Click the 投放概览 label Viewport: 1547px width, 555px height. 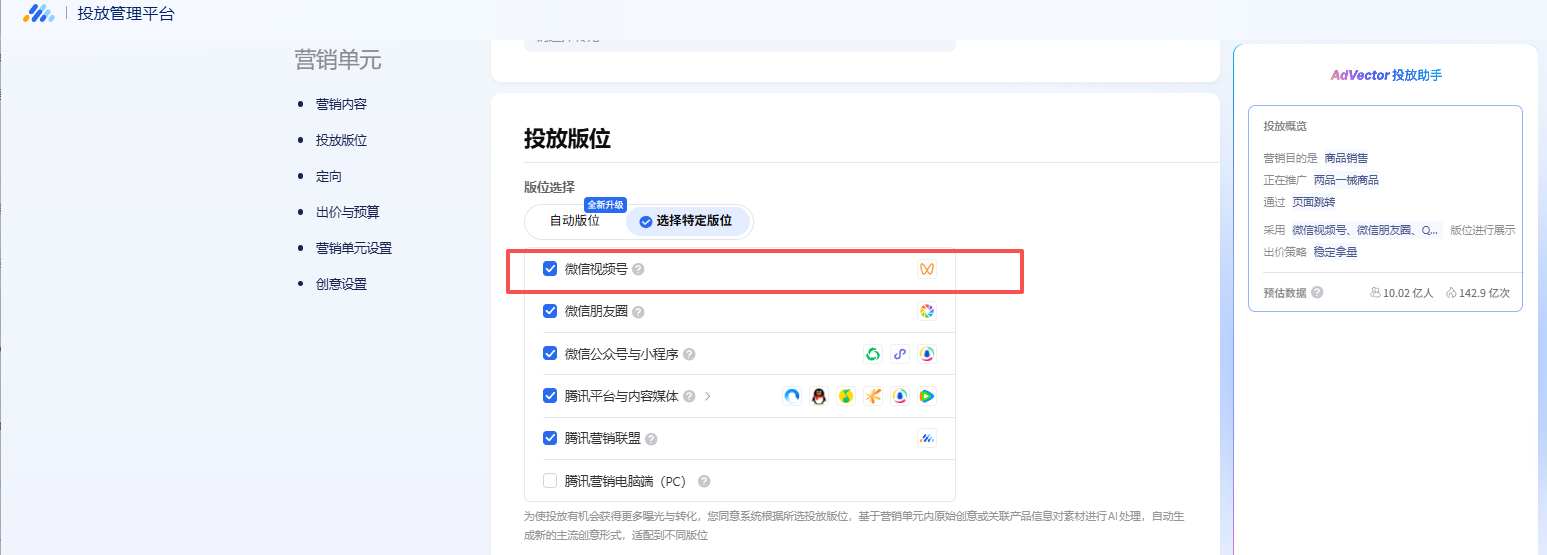[x=1285, y=126]
